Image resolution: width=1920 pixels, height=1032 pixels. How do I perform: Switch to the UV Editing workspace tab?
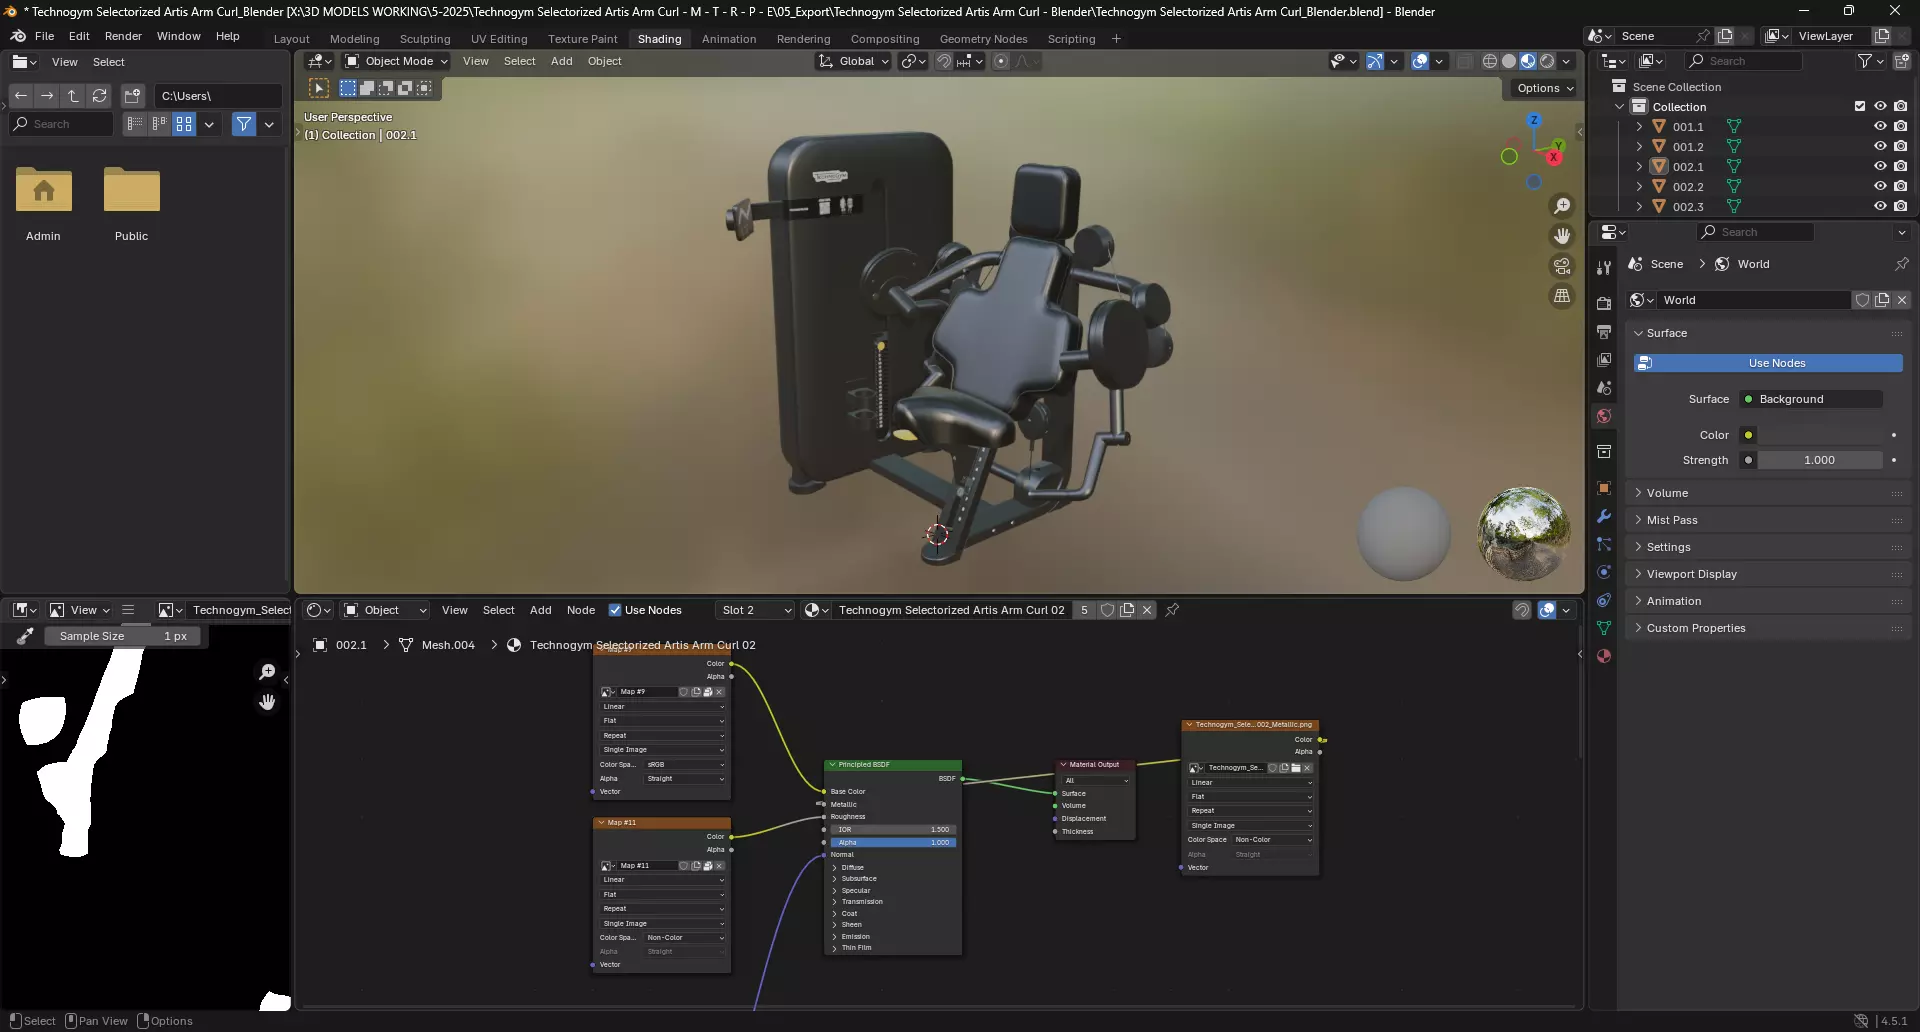pyautogui.click(x=499, y=39)
